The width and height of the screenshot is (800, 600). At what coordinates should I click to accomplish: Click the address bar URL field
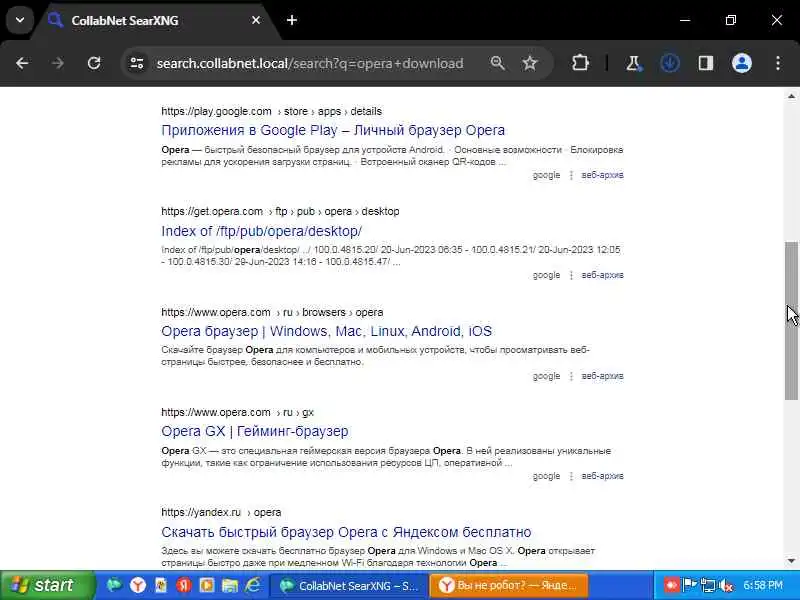[x=310, y=63]
